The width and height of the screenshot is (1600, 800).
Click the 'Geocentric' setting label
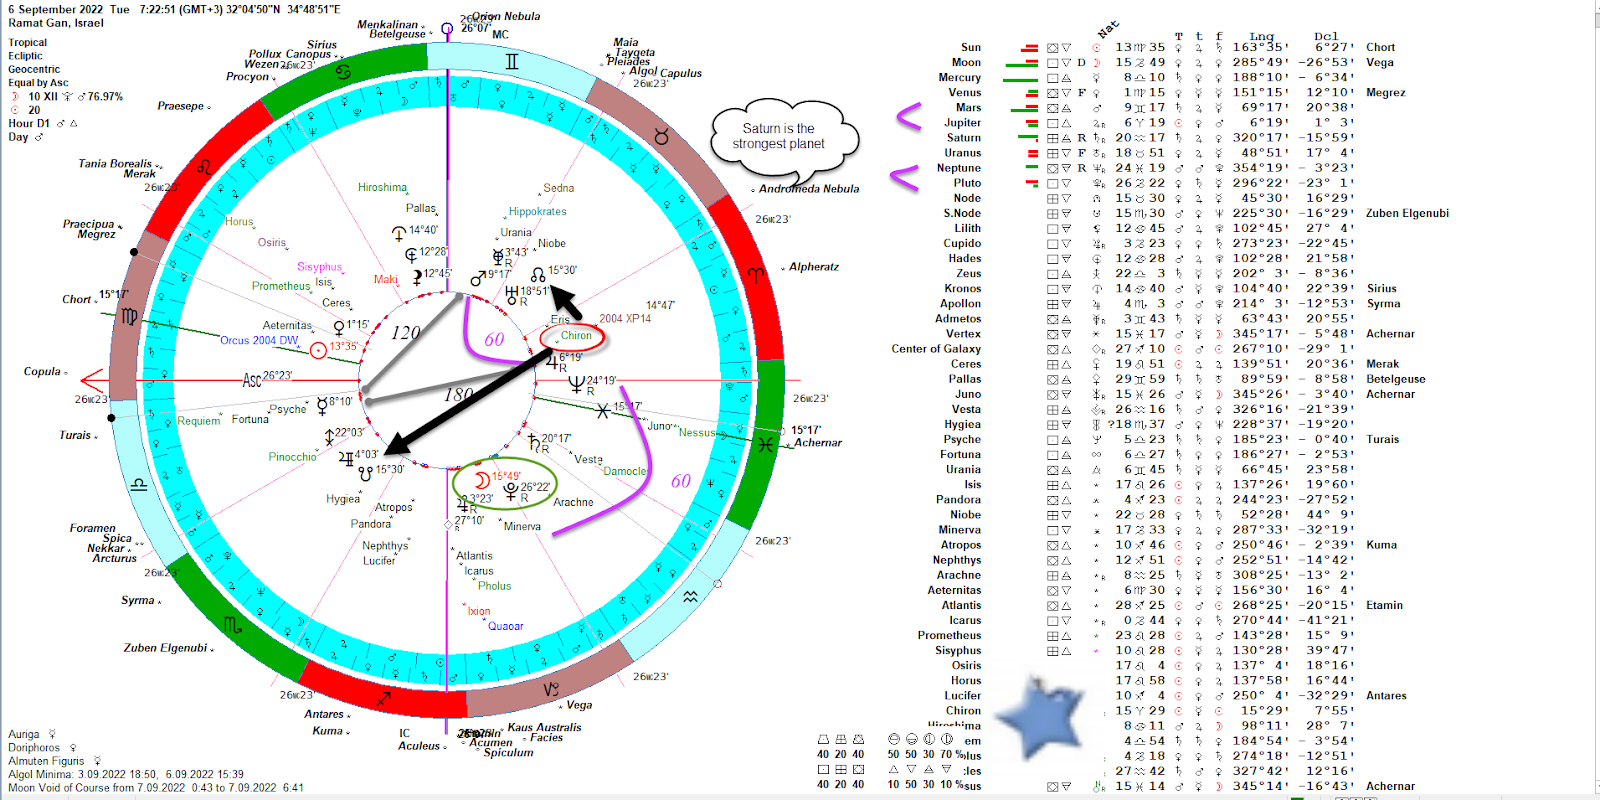pos(34,69)
